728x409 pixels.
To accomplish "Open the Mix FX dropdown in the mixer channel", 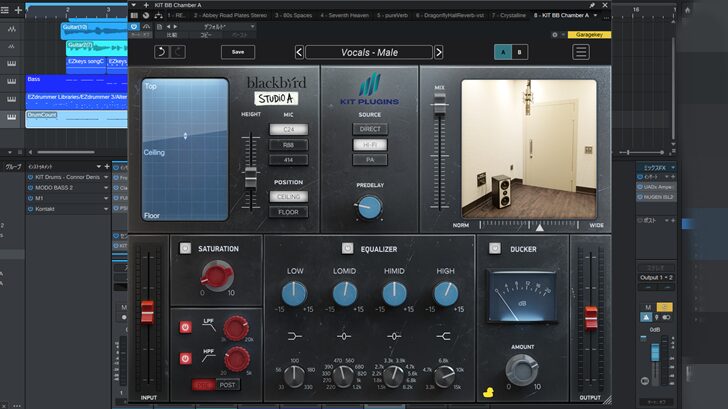I will (673, 168).
